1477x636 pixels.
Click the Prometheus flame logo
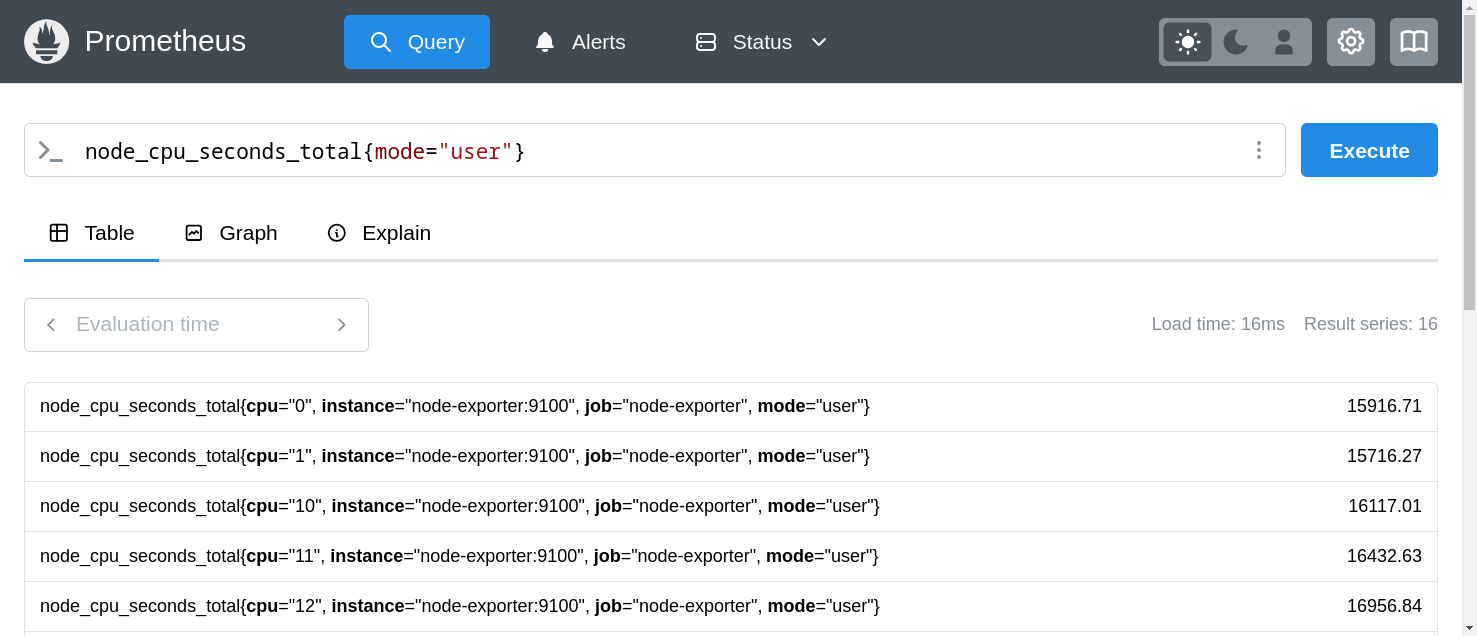click(x=46, y=41)
